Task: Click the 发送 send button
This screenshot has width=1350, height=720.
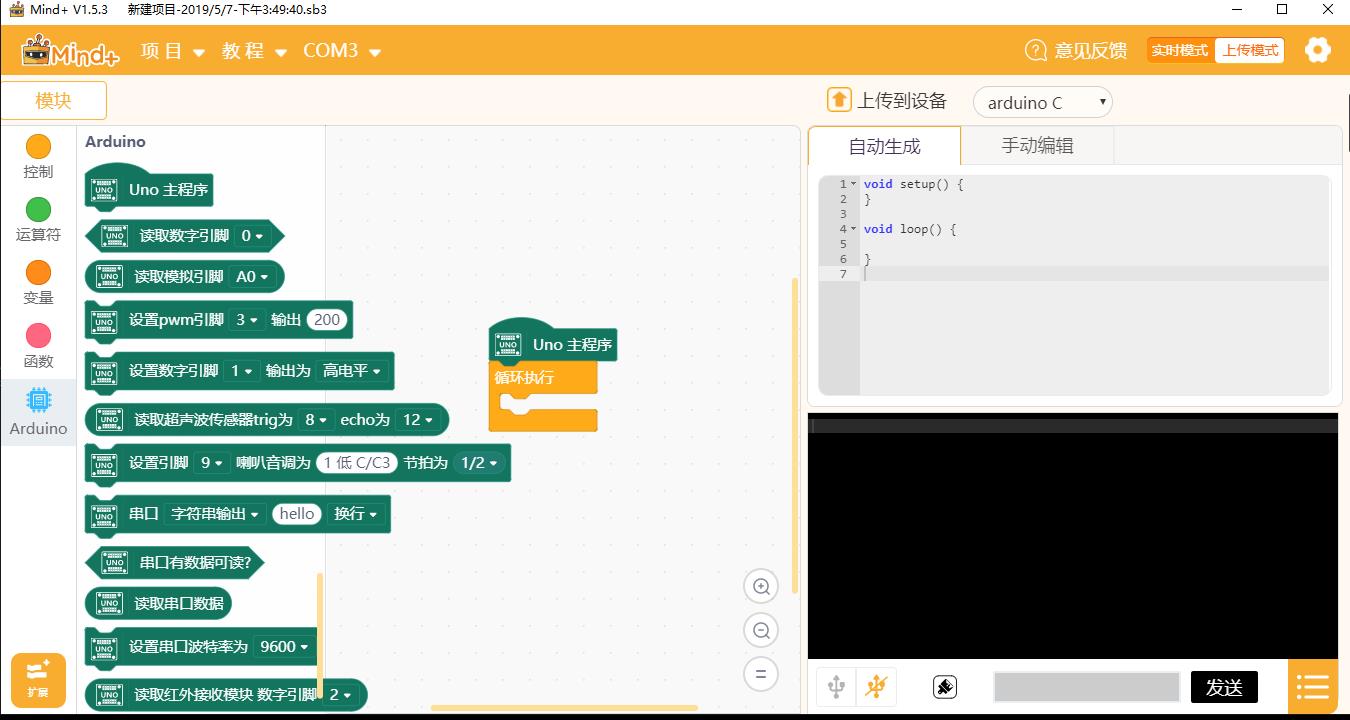Action: (x=1224, y=687)
